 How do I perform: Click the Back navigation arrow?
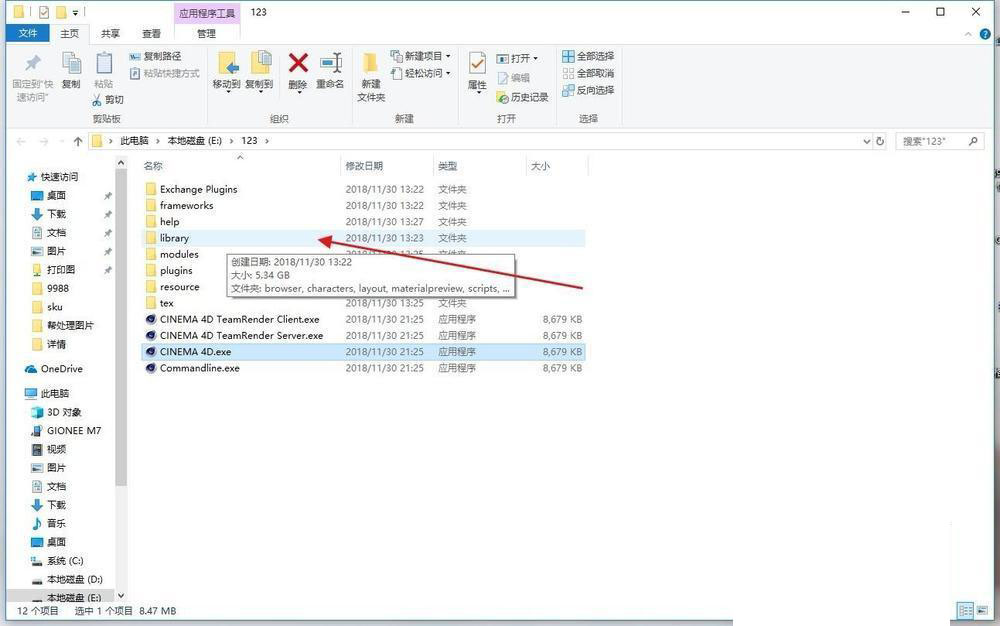(21, 141)
